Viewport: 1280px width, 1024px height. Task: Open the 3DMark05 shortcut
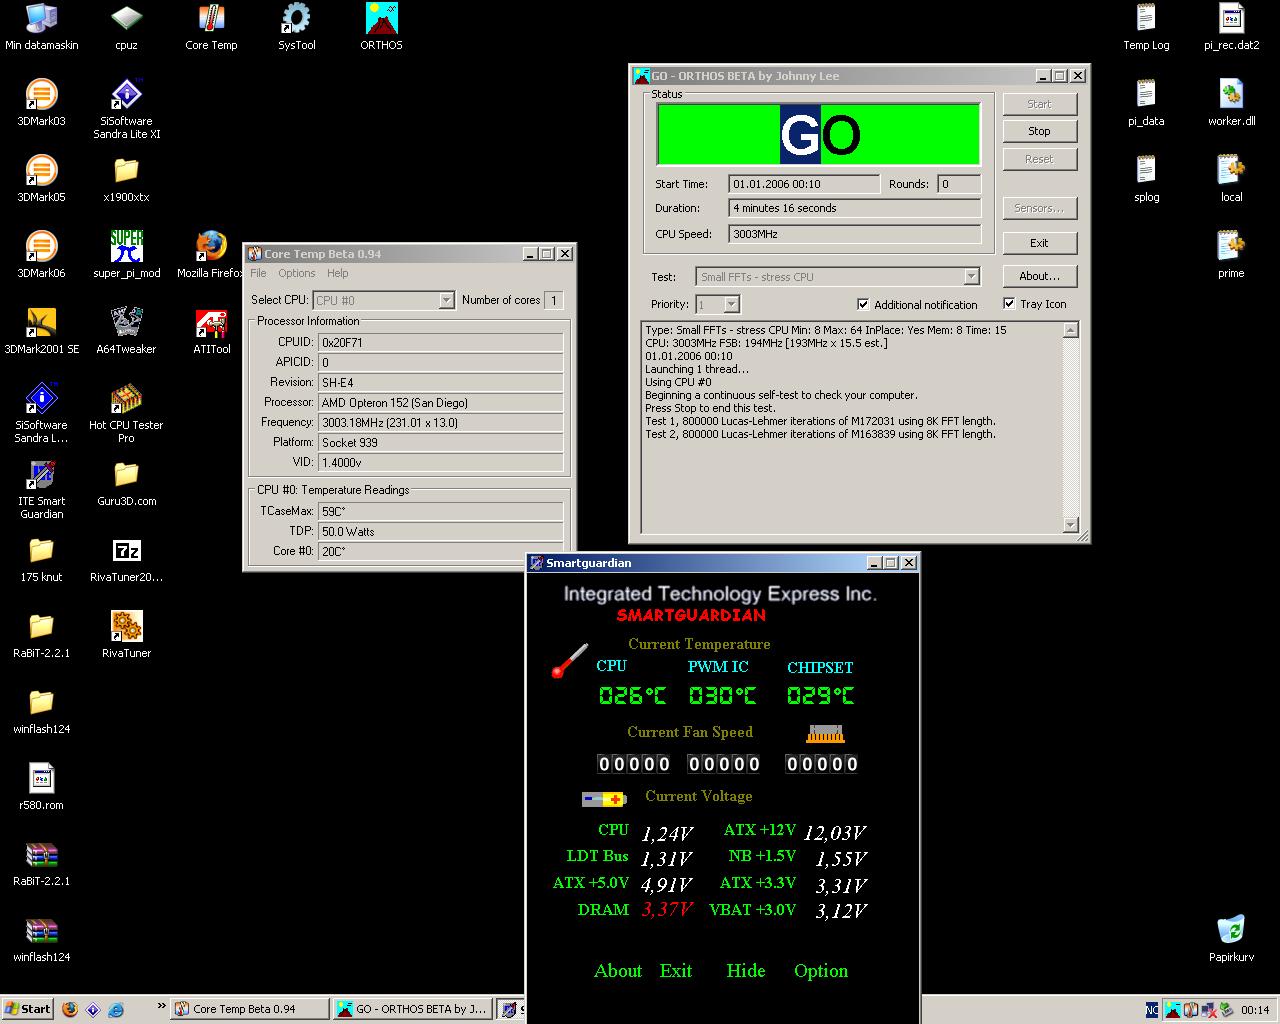(x=41, y=179)
